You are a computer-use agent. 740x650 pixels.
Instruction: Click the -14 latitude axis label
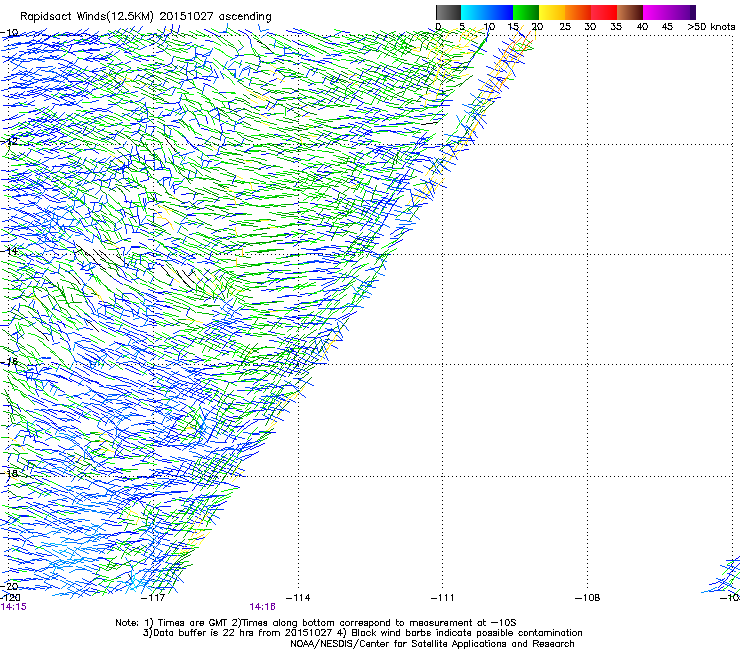tap(9, 251)
